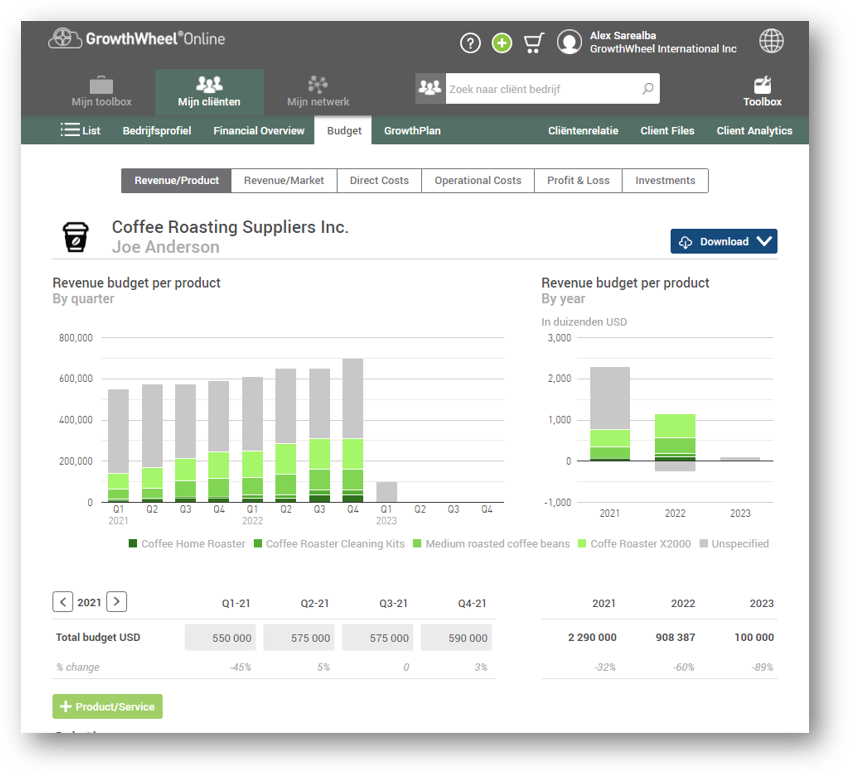Click the Alex Sarealba user name

623,35
